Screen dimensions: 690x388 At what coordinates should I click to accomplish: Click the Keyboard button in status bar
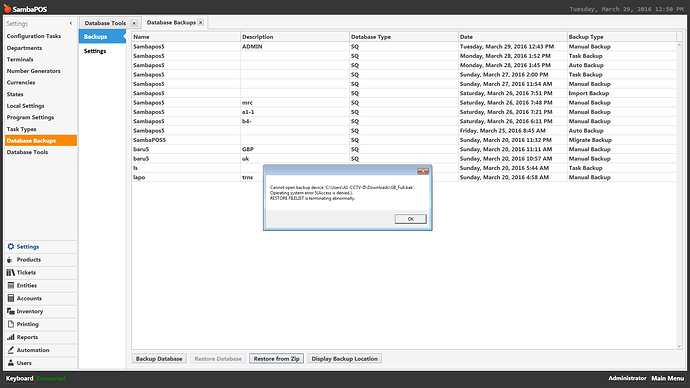19,378
